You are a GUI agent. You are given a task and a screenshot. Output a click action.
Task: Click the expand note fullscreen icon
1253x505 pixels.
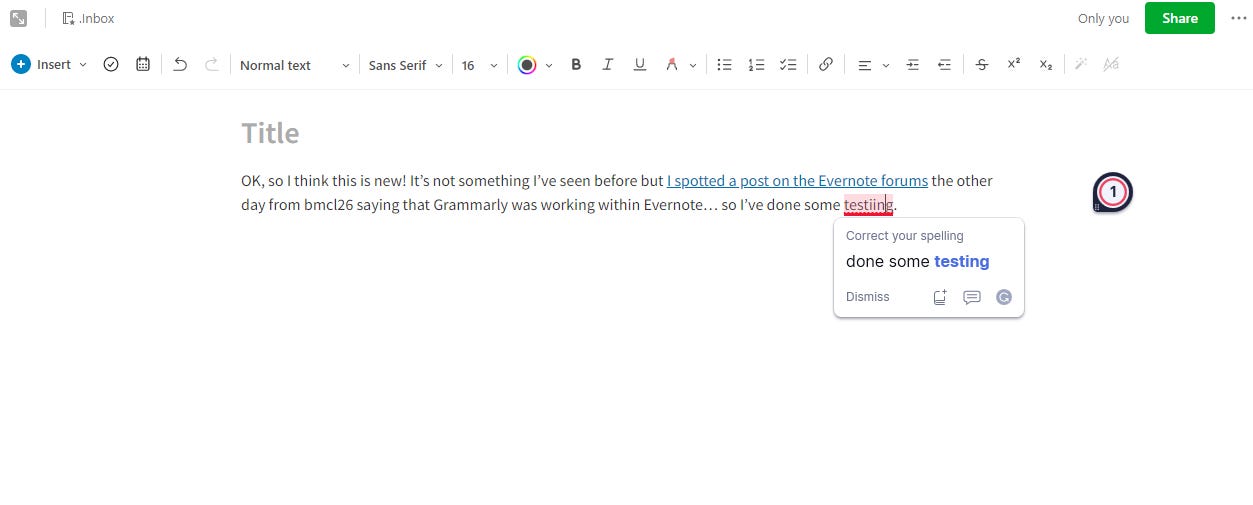tap(18, 18)
